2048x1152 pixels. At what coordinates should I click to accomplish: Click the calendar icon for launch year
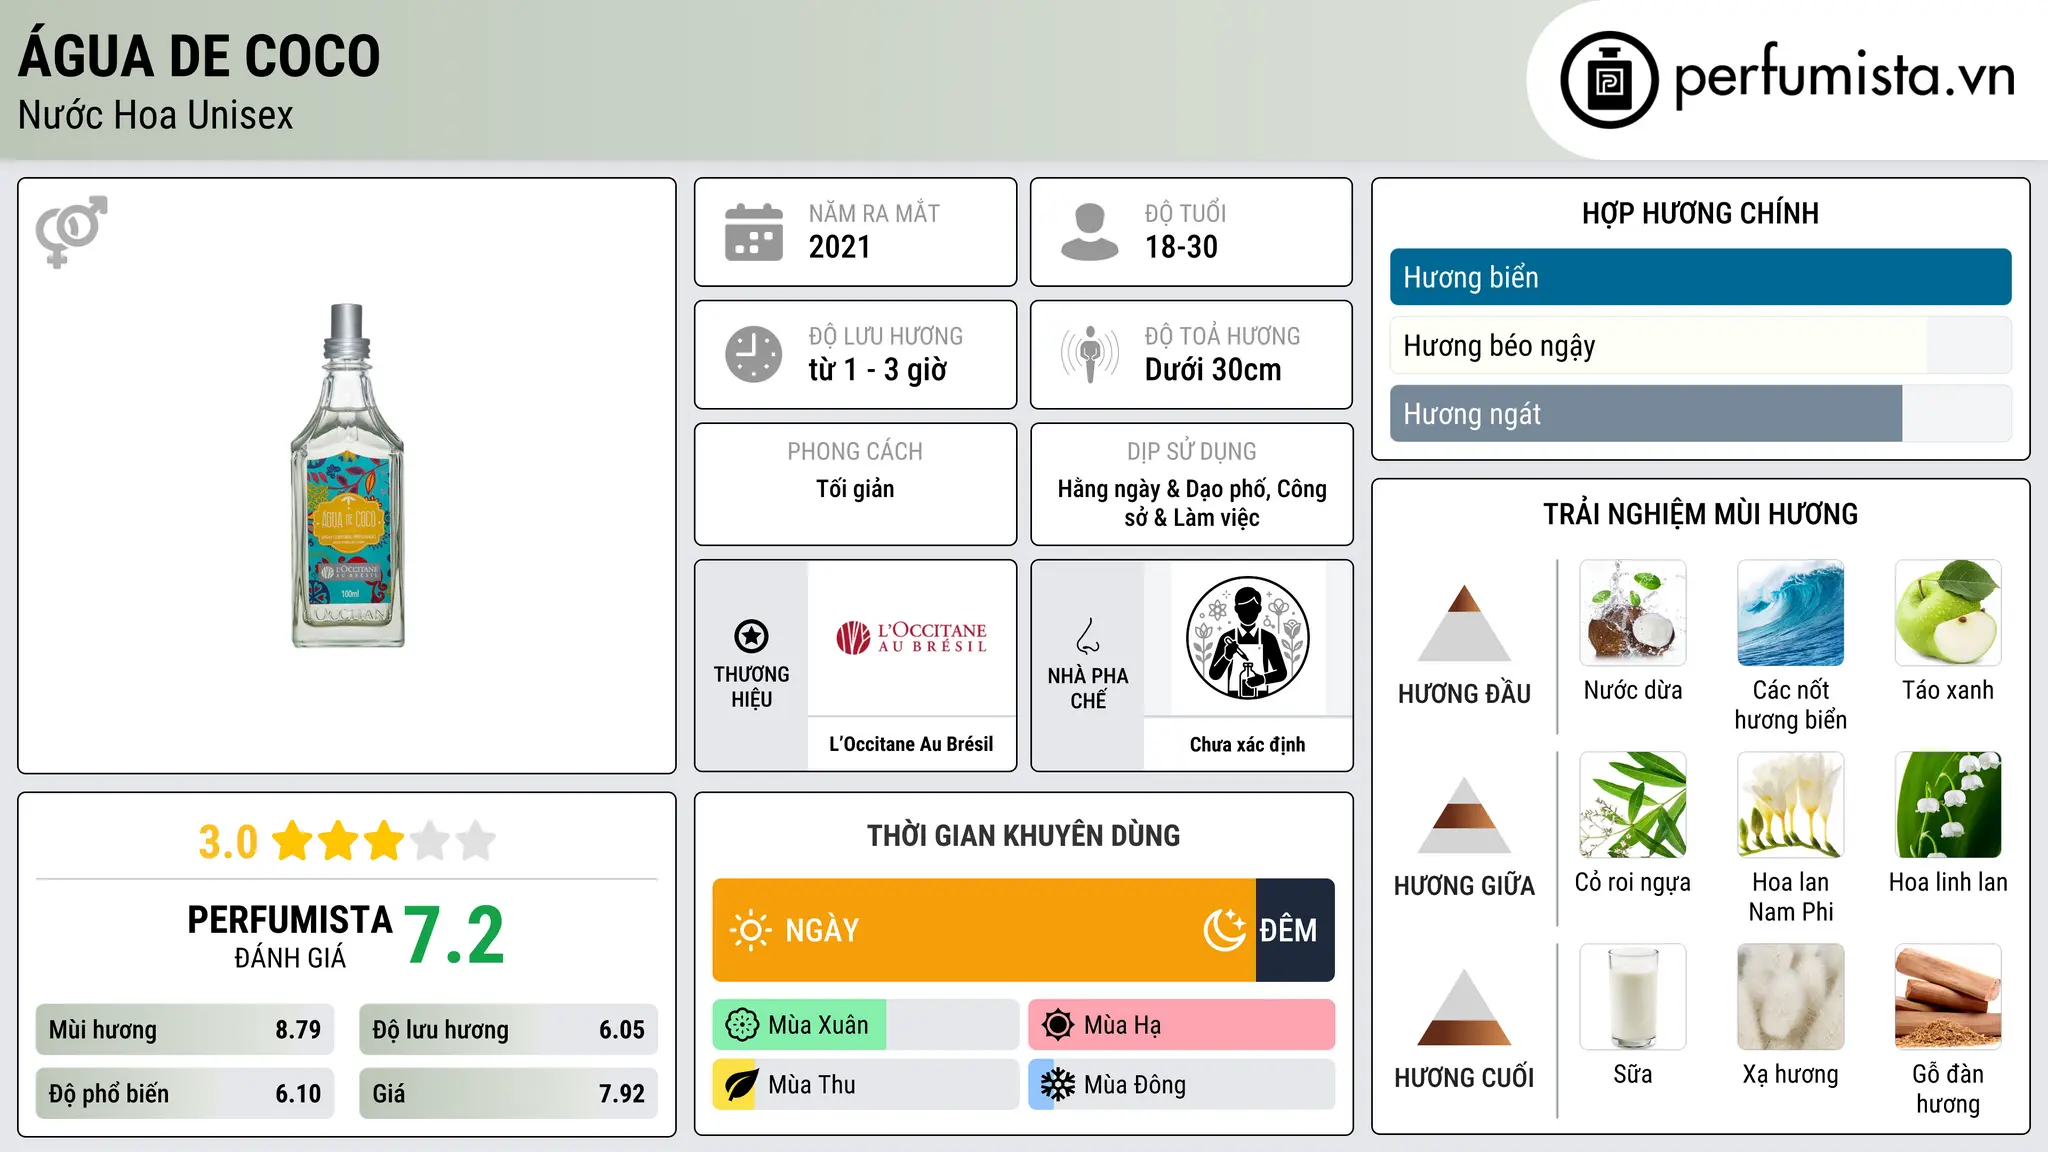pos(754,232)
